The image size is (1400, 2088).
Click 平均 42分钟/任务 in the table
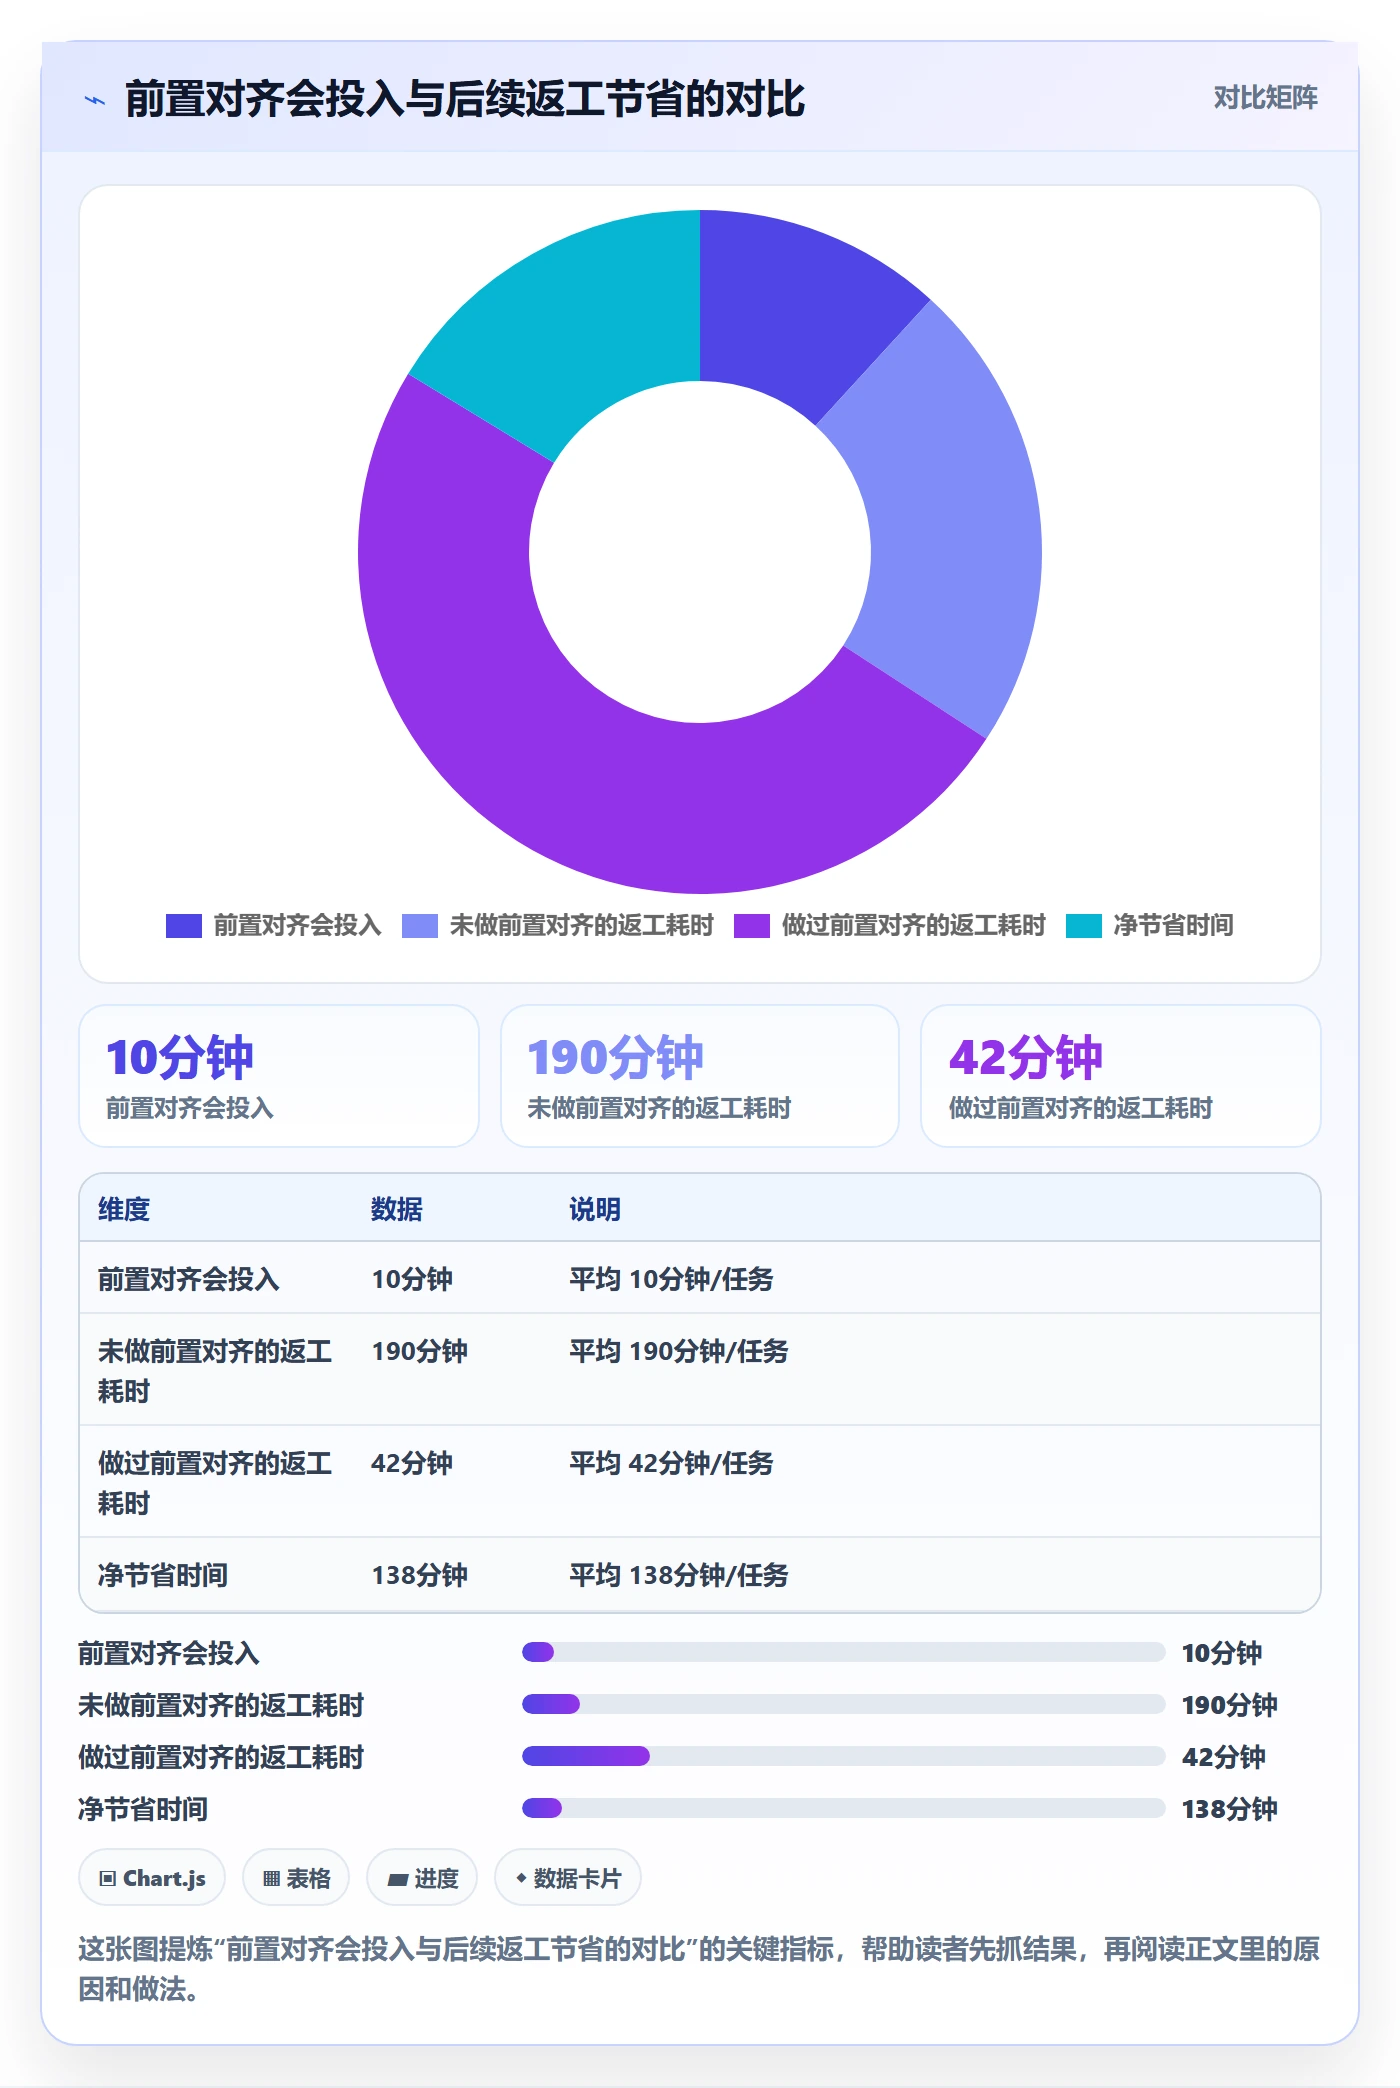[671, 1463]
